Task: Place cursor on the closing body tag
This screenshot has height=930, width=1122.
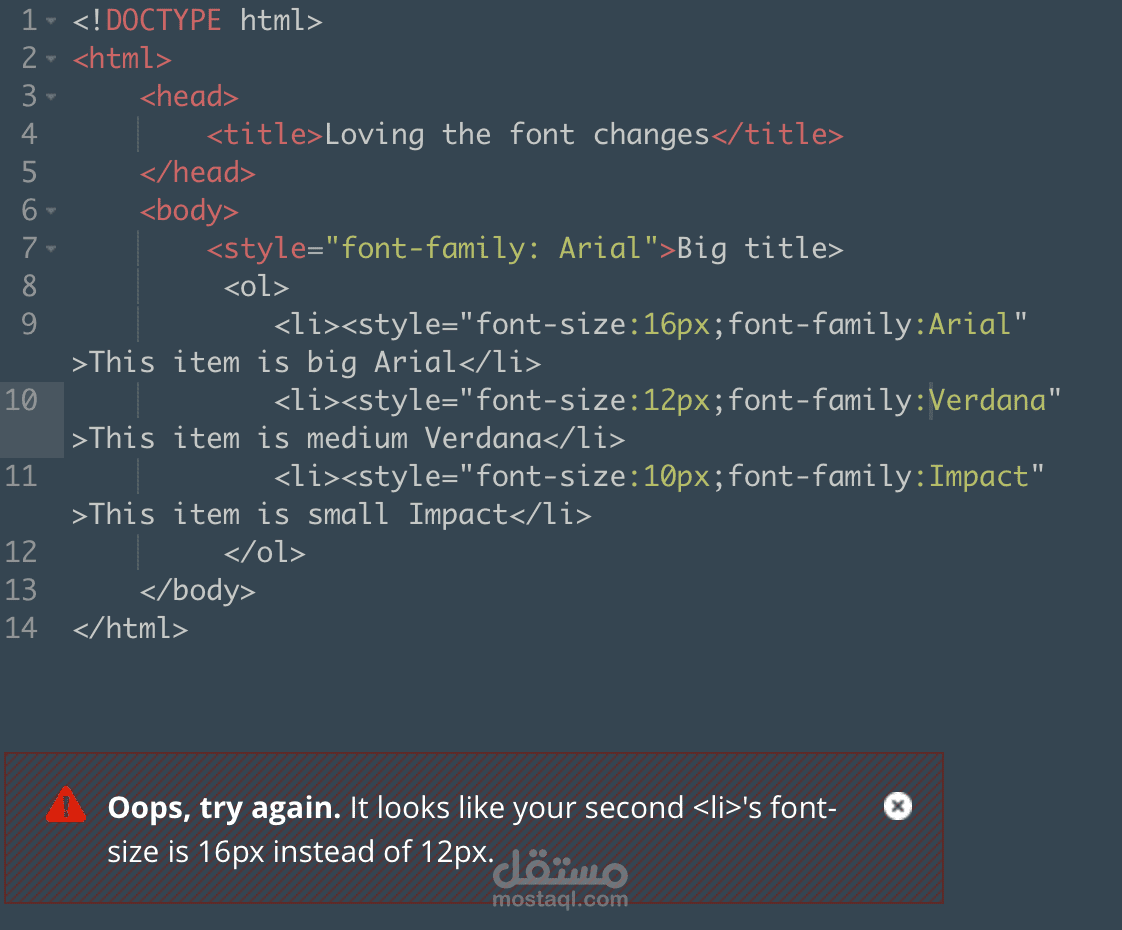Action: [198, 591]
